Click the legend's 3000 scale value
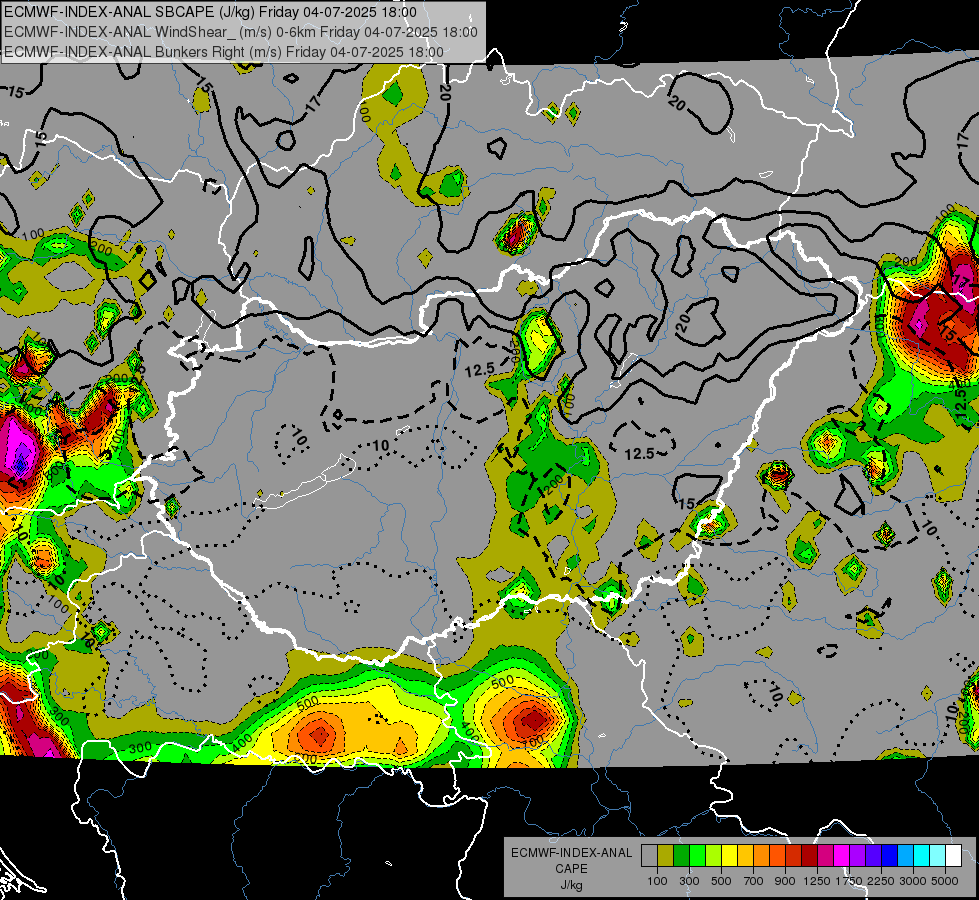979x900 pixels. 913,881
